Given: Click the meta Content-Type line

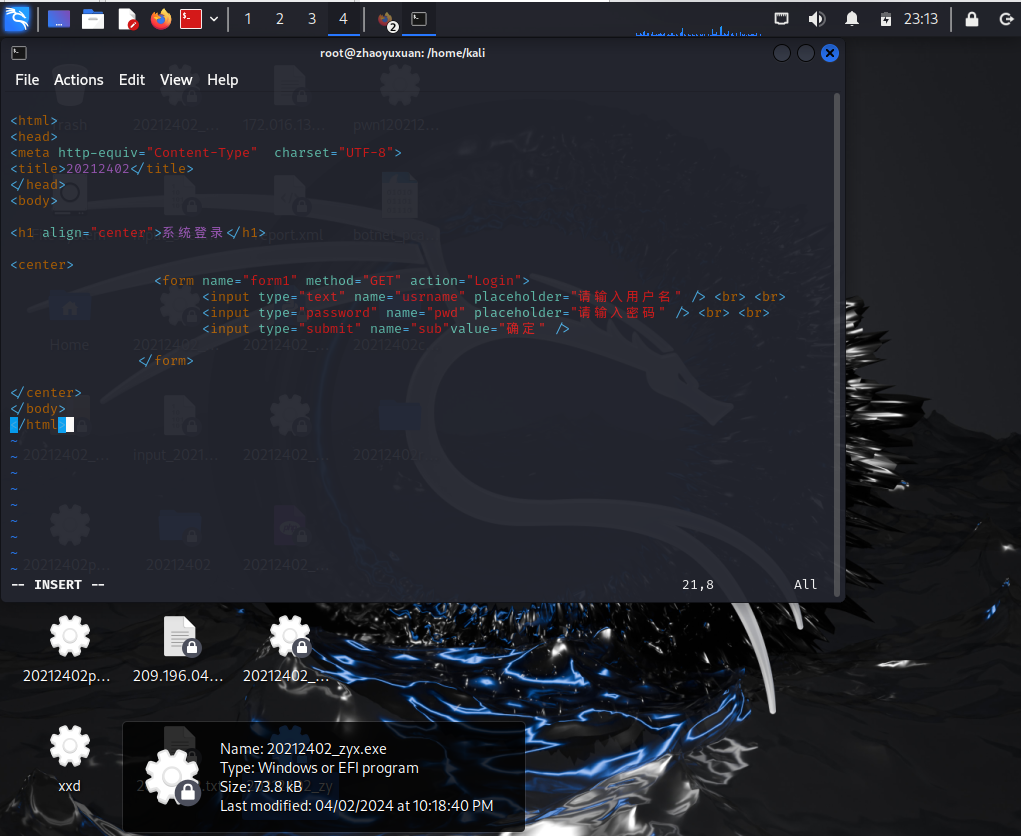Looking at the screenshot, I should [206, 152].
